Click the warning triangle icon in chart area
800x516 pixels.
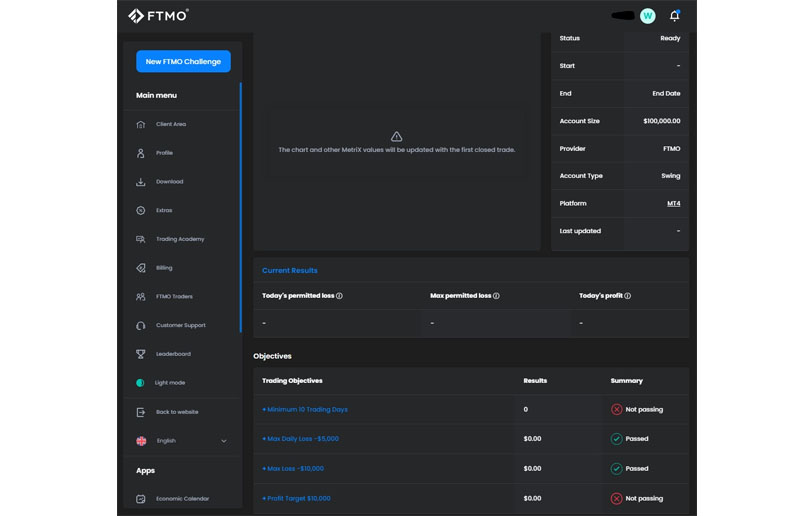tap(396, 136)
